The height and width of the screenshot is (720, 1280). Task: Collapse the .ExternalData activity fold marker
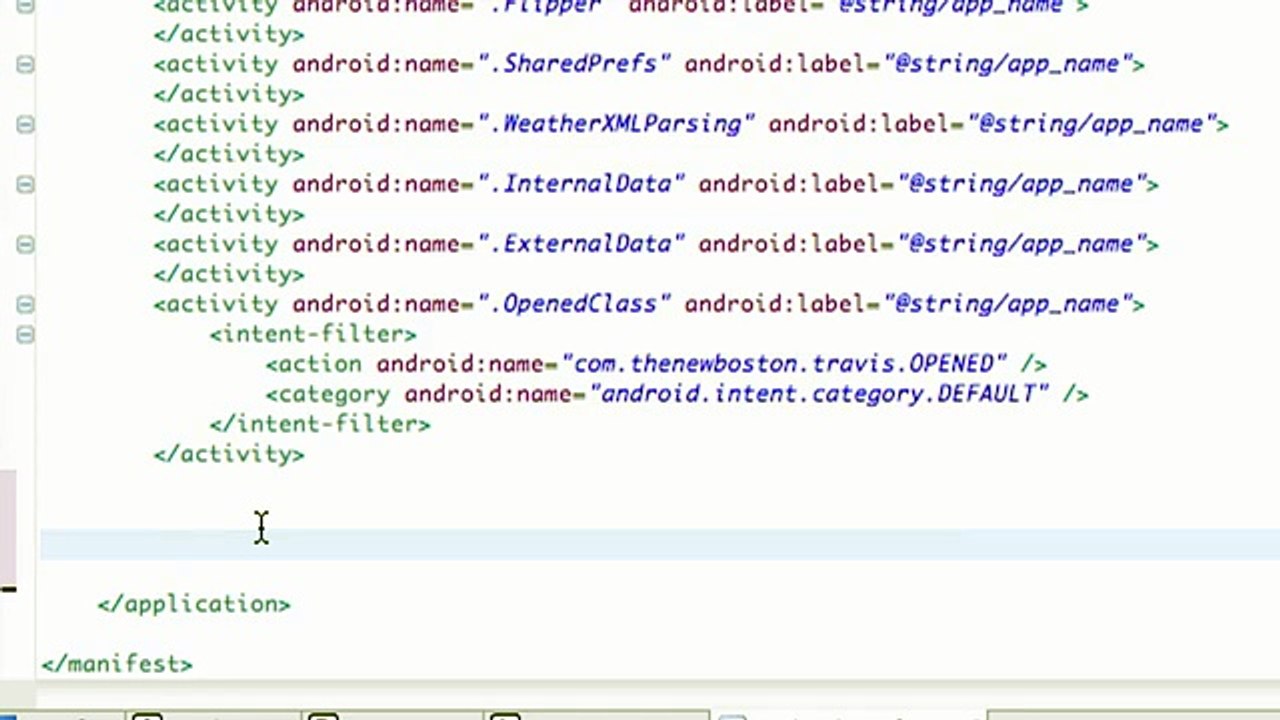[25, 244]
